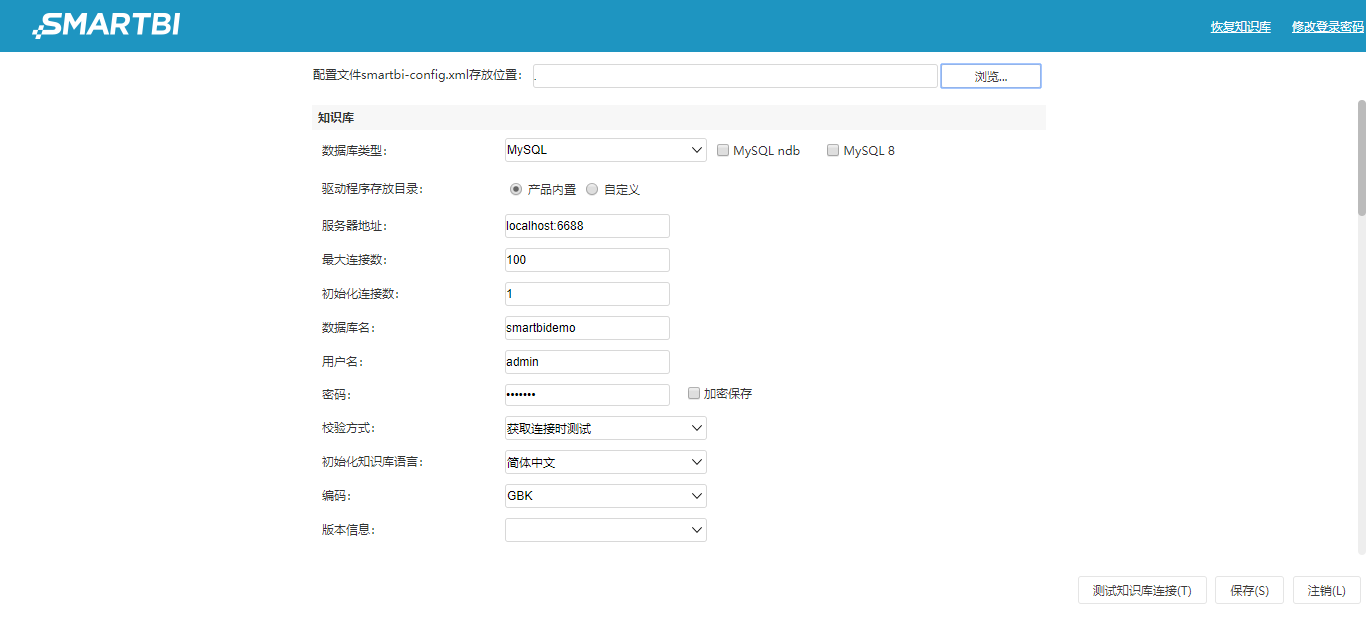
Task: Open the 校验方式 dropdown
Action: [606, 428]
